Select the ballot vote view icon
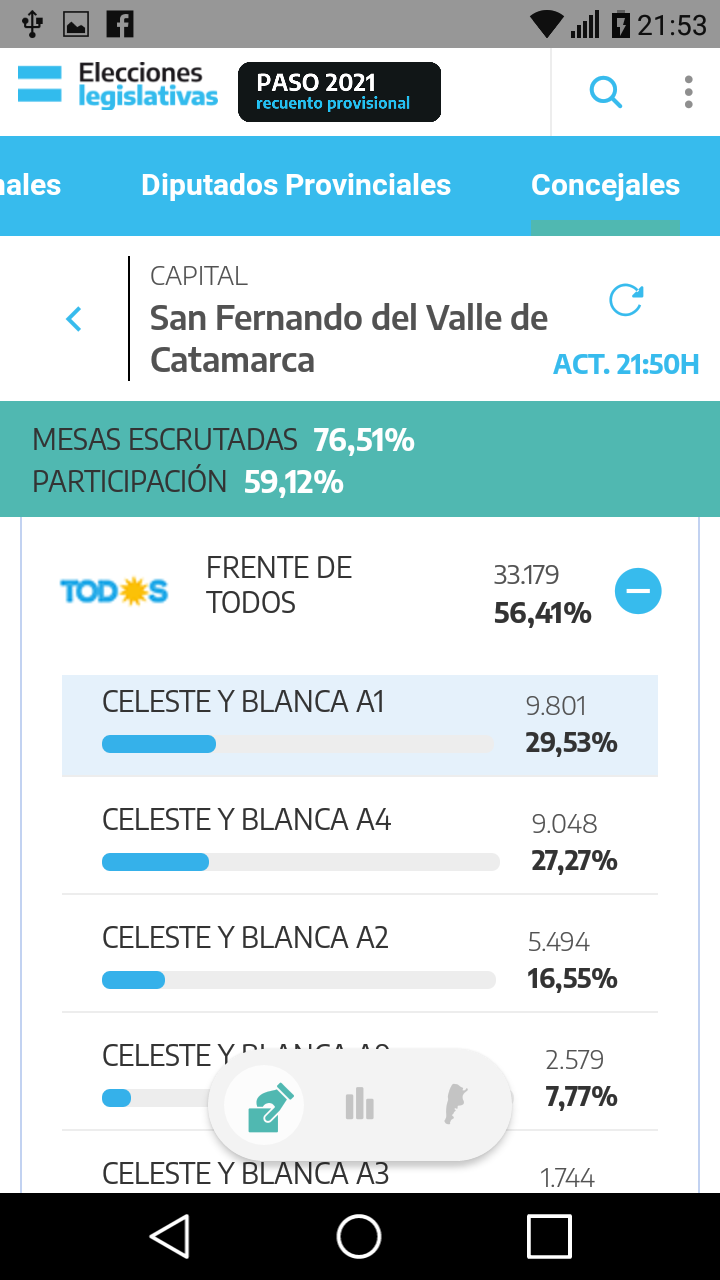 270,1105
